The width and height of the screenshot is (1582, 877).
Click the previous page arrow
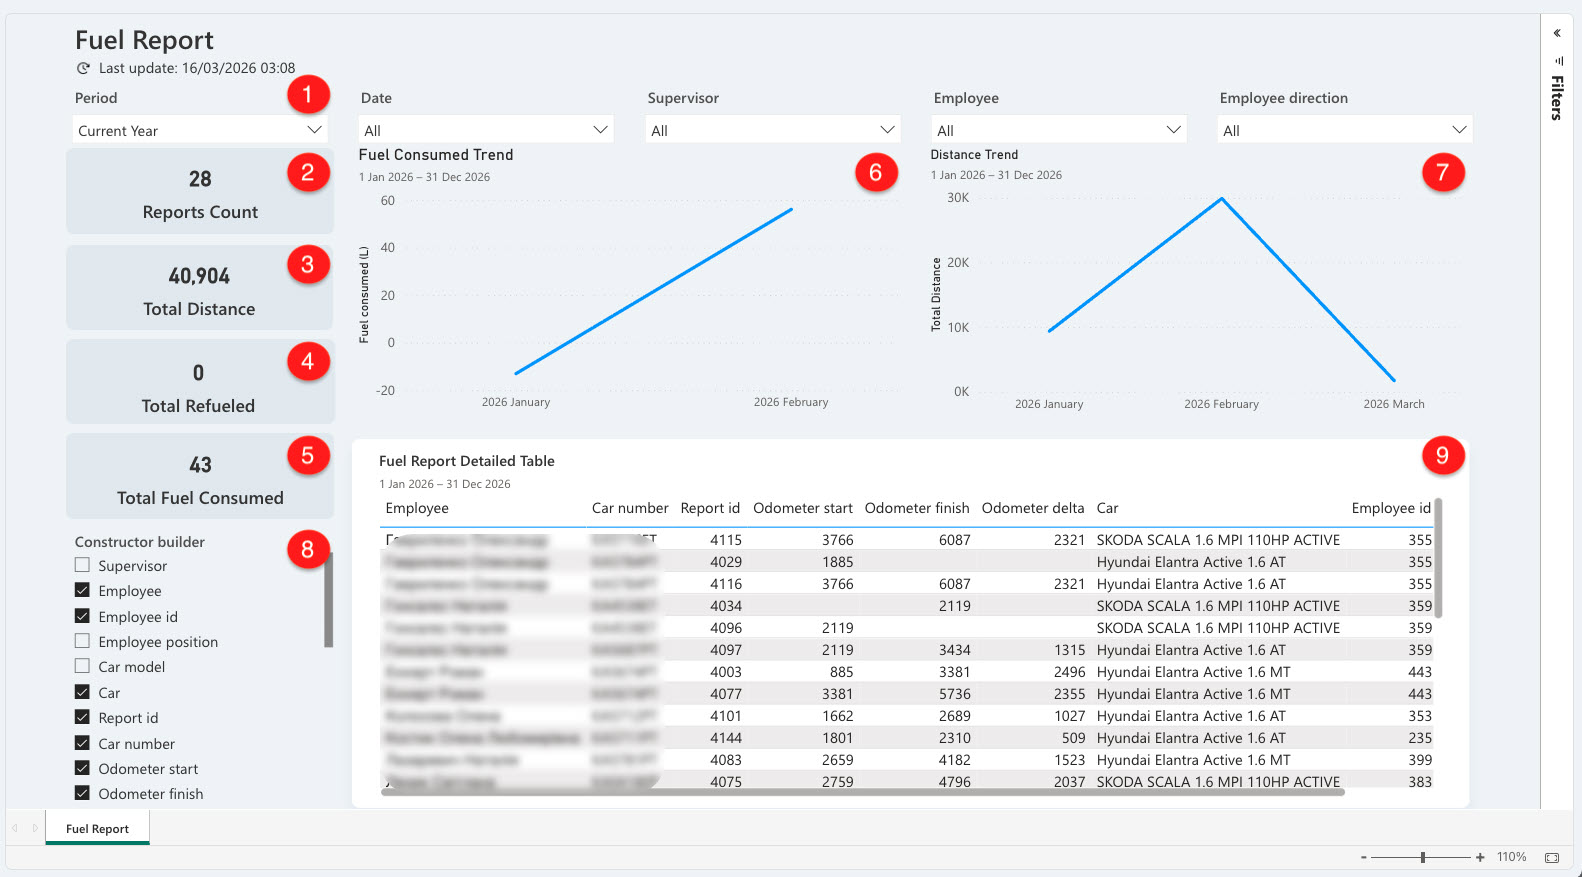coord(15,828)
